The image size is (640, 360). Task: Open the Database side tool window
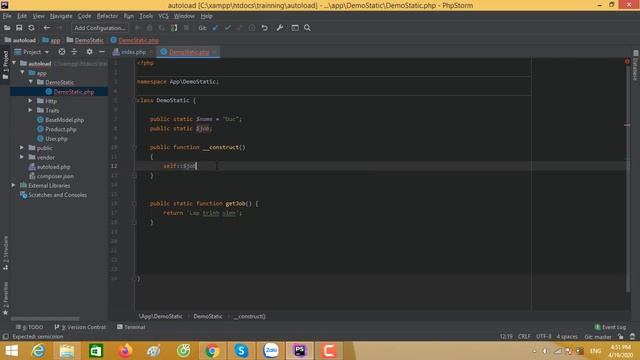(636, 66)
